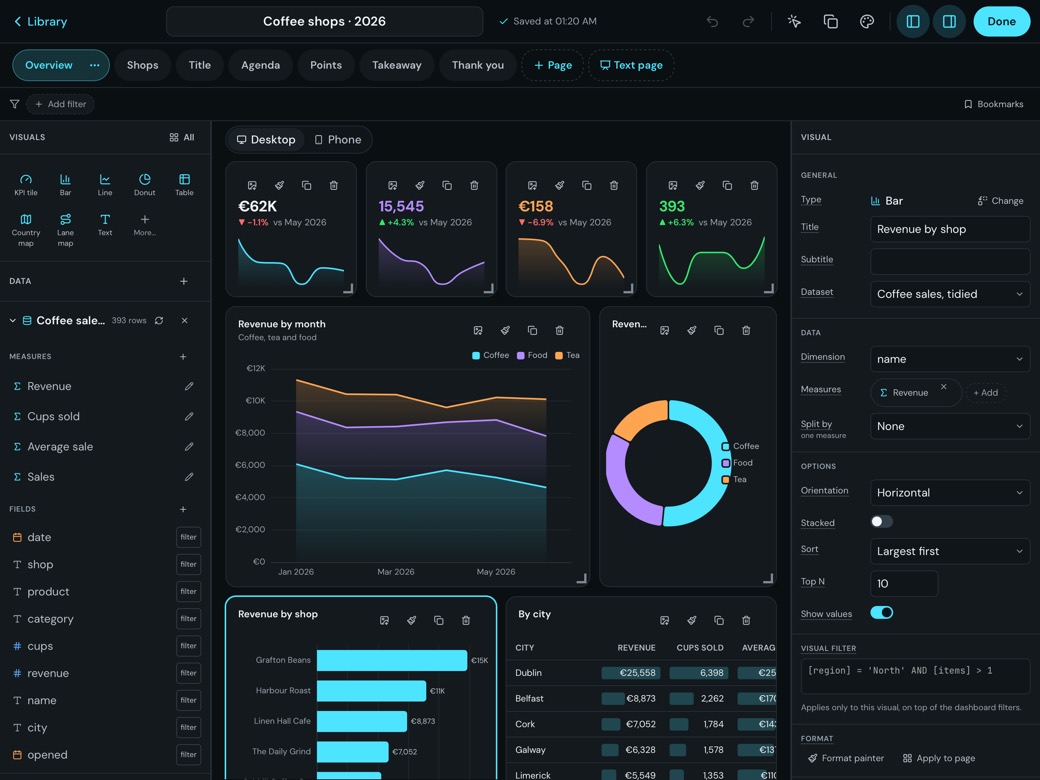Open Bookmarks

point(994,104)
